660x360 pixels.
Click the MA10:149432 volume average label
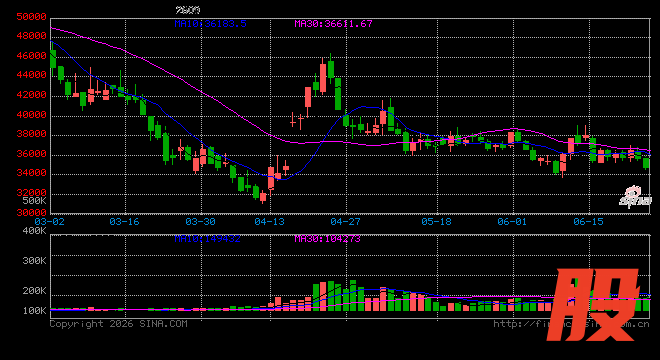(208, 239)
